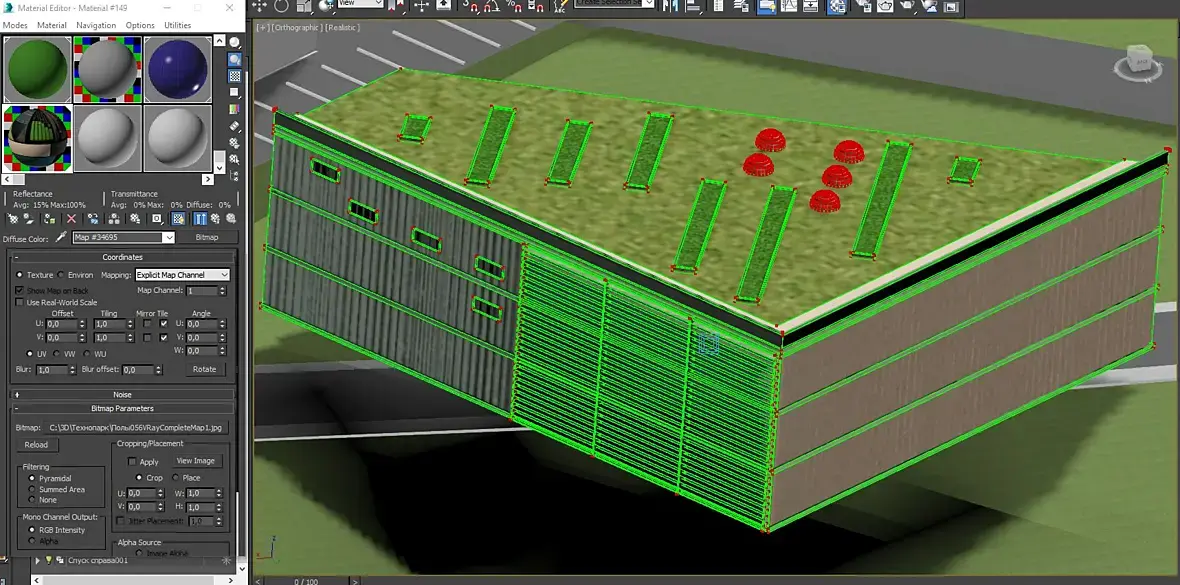Open Sample UV Tiling flyout
Image resolution: width=1180 pixels, height=585 pixels.
(235, 92)
